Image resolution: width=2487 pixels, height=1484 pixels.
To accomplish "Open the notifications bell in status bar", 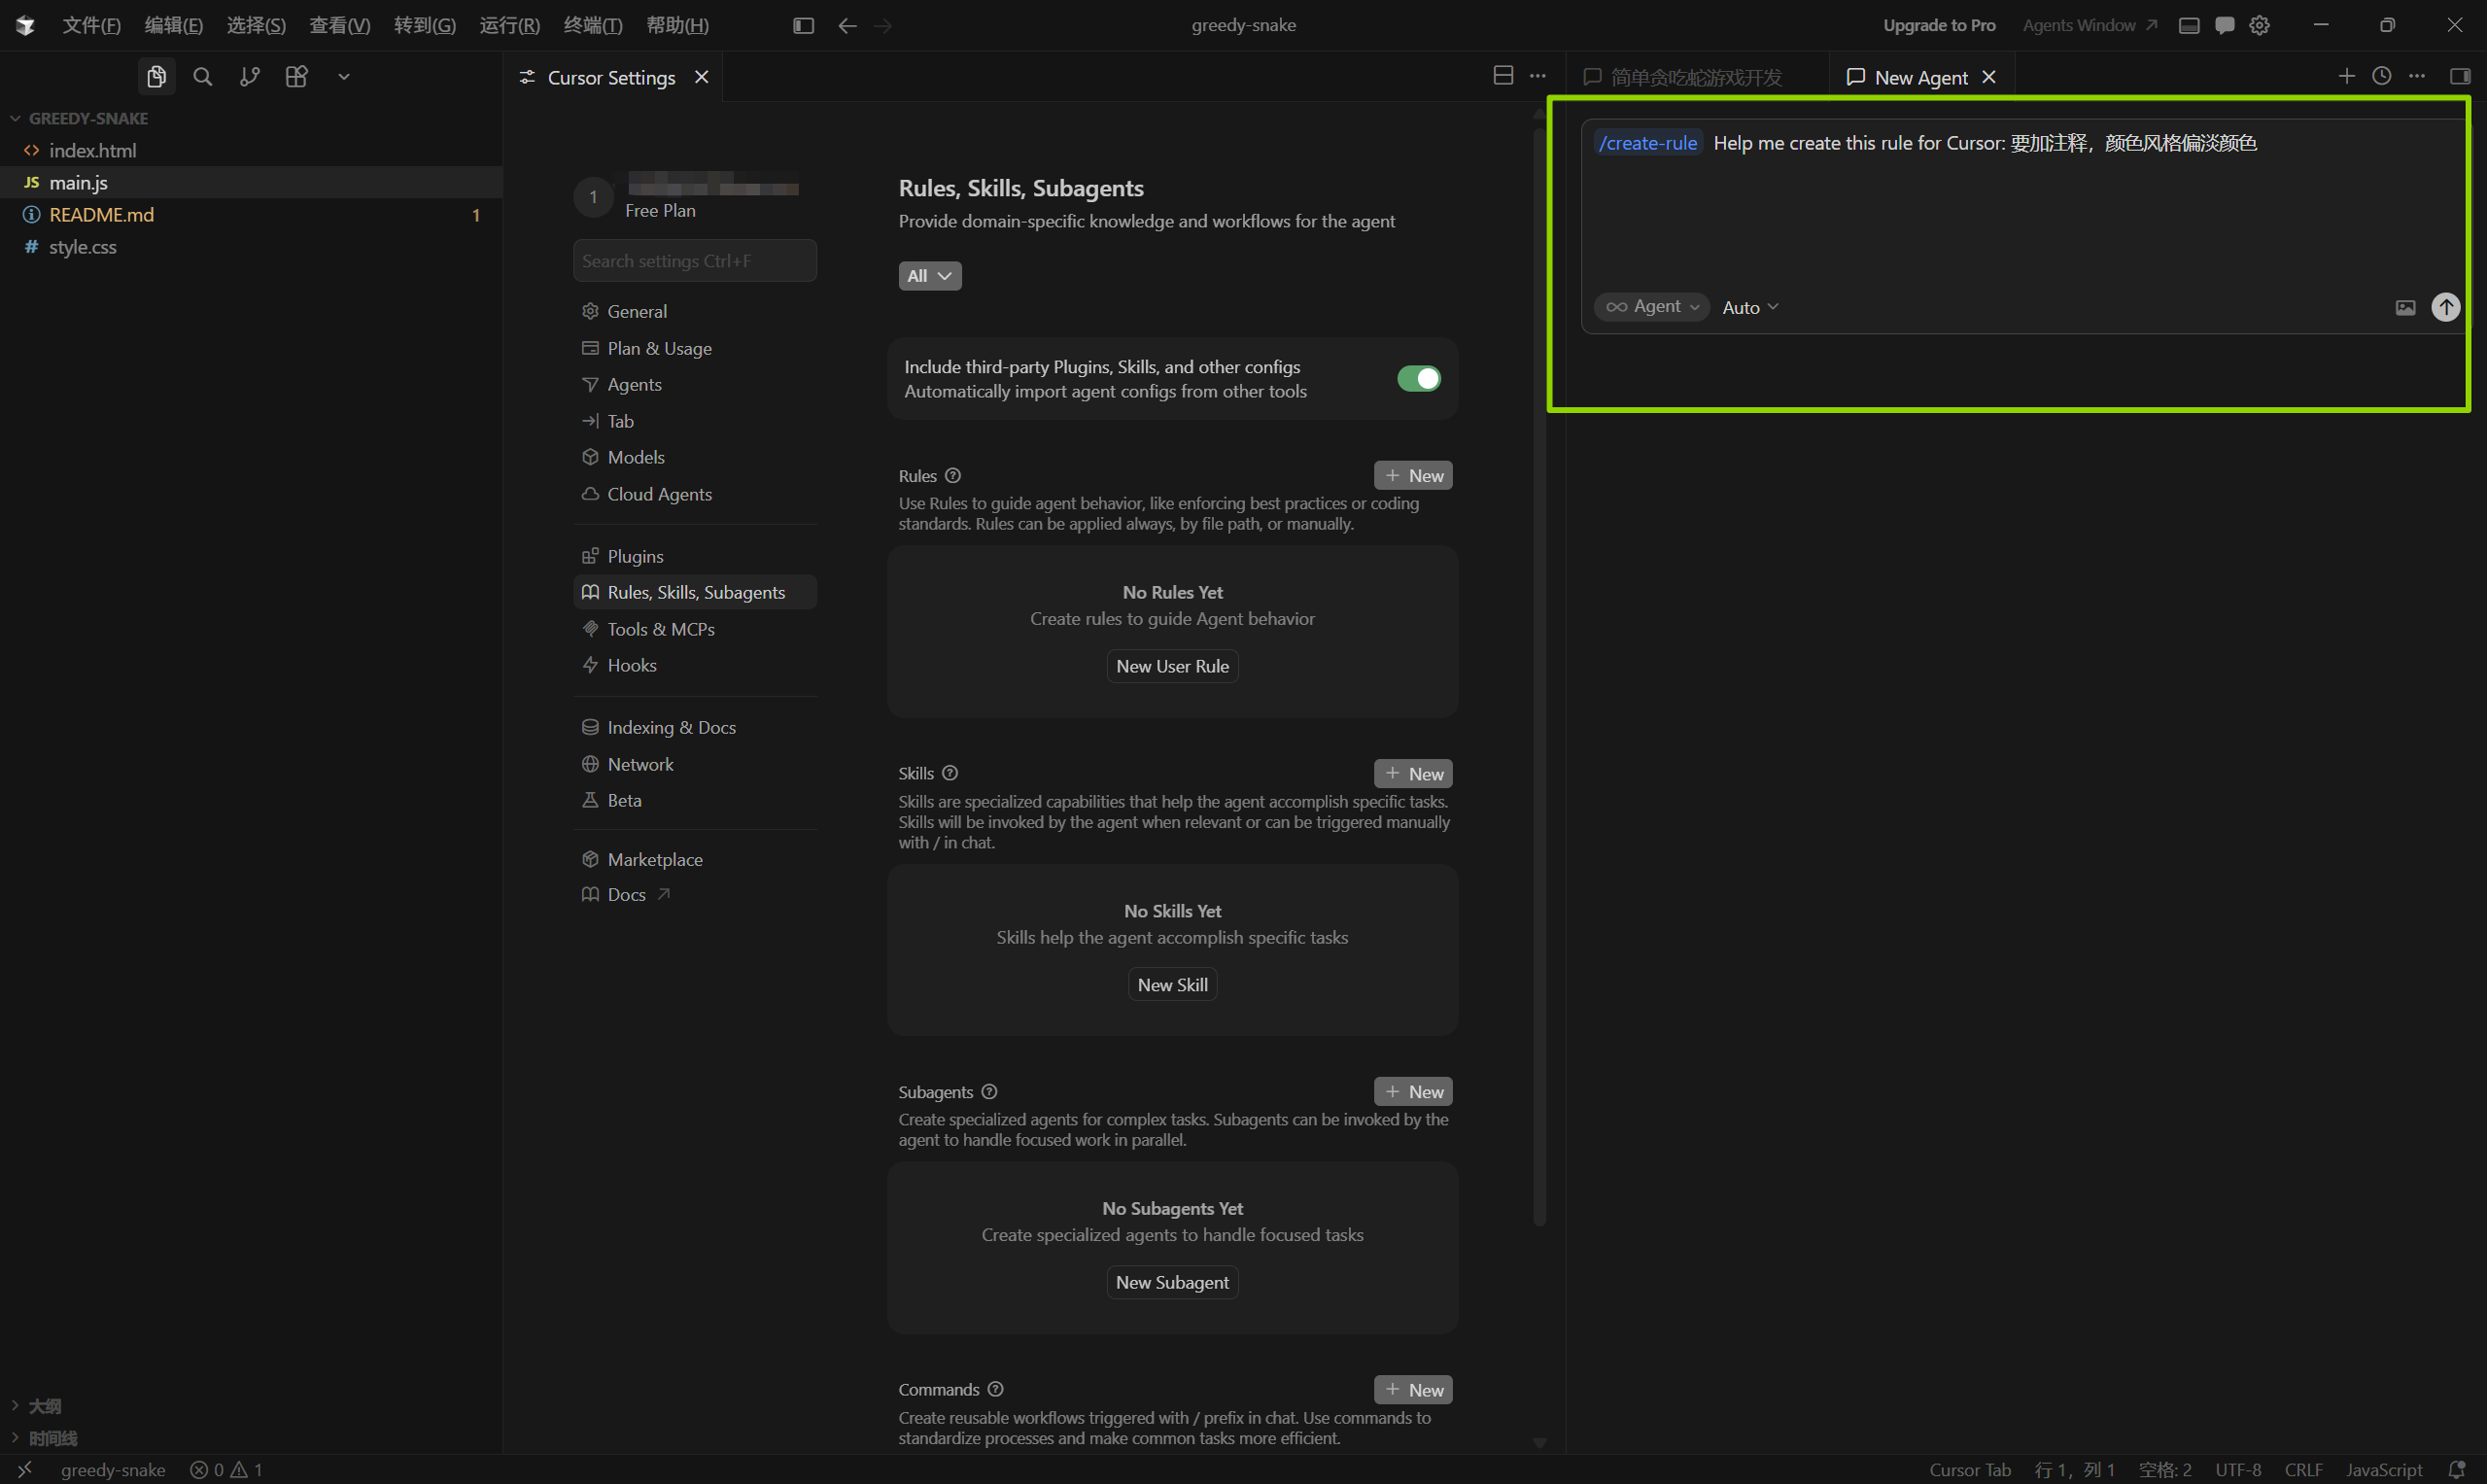I will coord(2456,1469).
